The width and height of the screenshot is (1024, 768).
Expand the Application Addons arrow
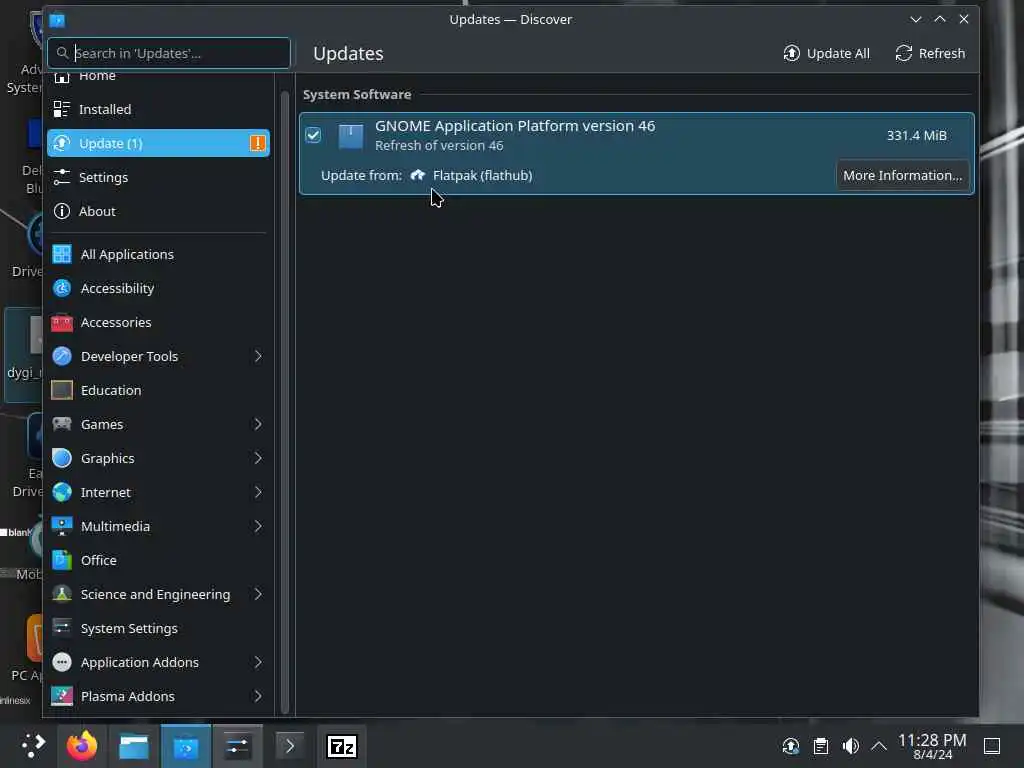[x=258, y=662]
